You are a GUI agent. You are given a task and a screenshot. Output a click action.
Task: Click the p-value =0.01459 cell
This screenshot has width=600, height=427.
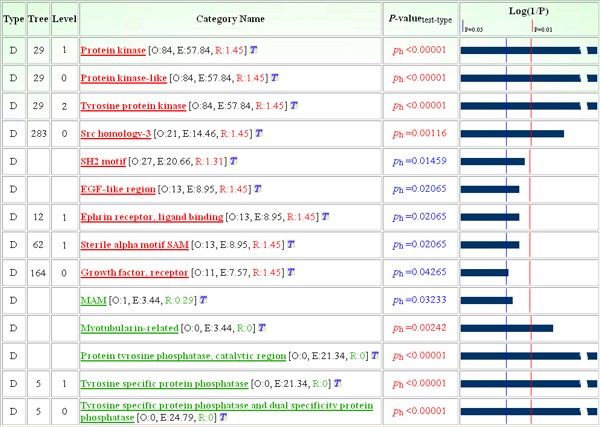(x=420, y=161)
